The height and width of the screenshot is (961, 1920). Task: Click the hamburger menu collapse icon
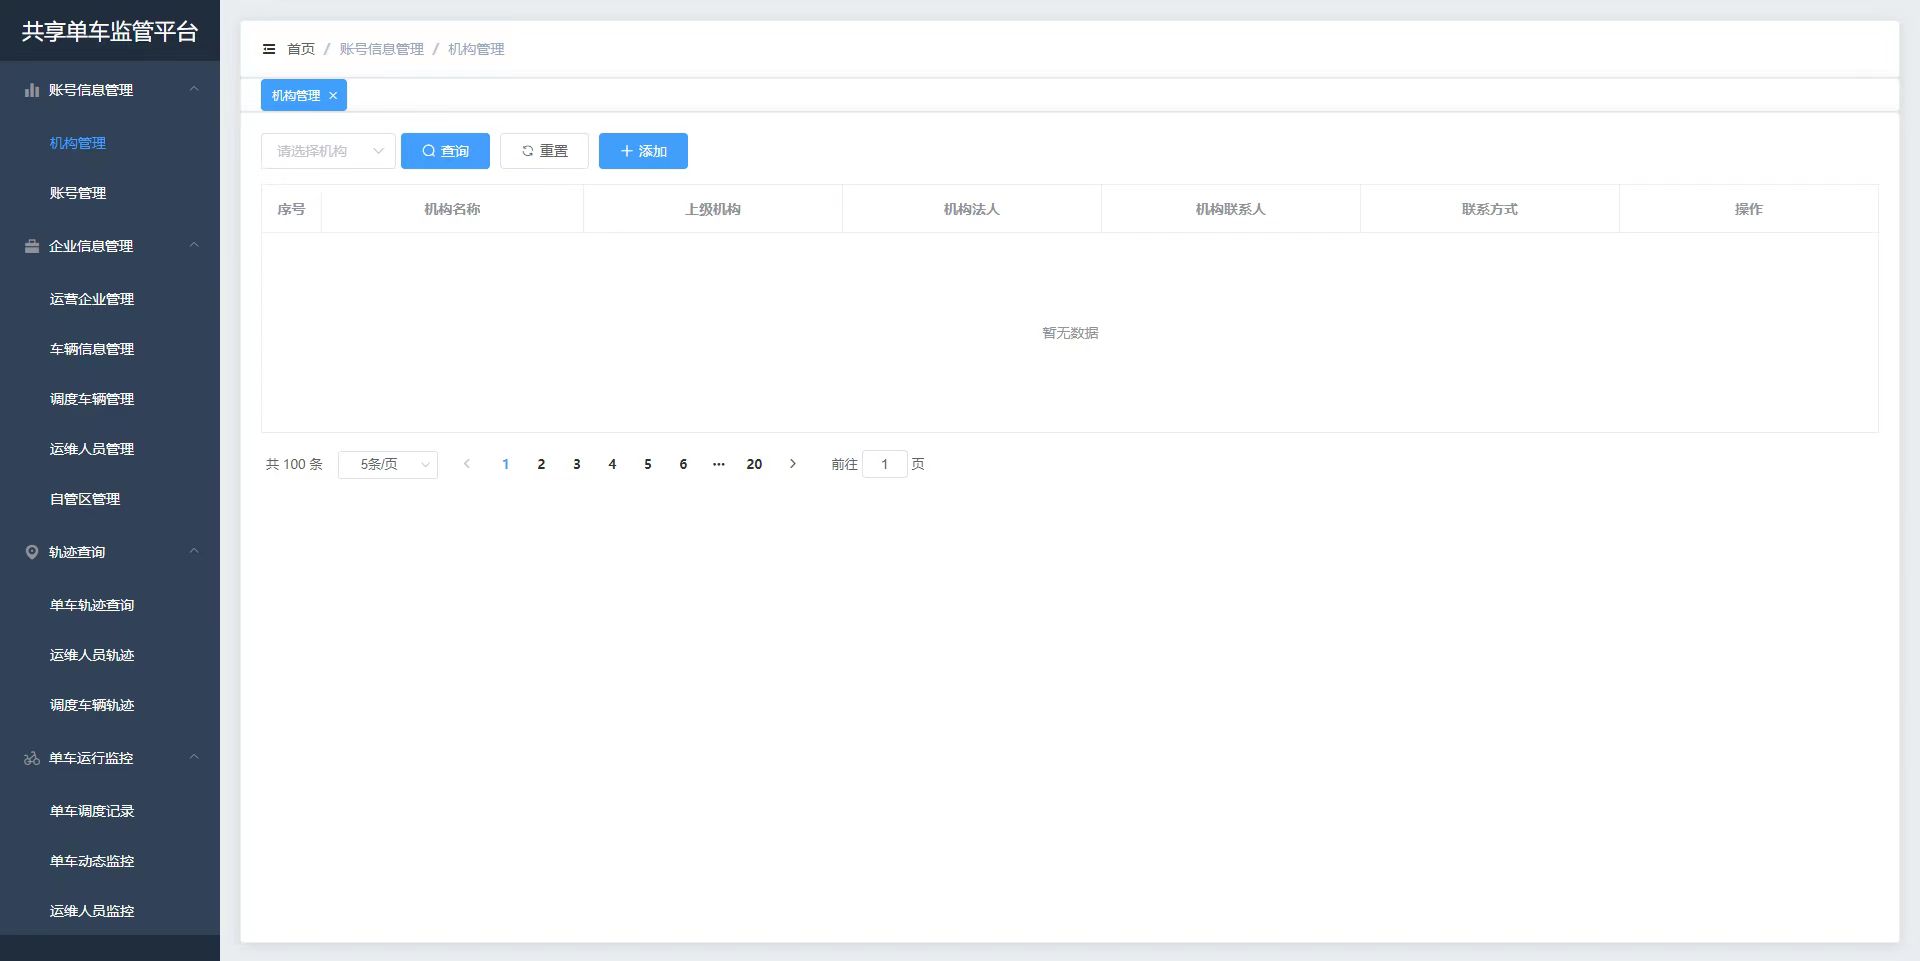click(x=269, y=49)
